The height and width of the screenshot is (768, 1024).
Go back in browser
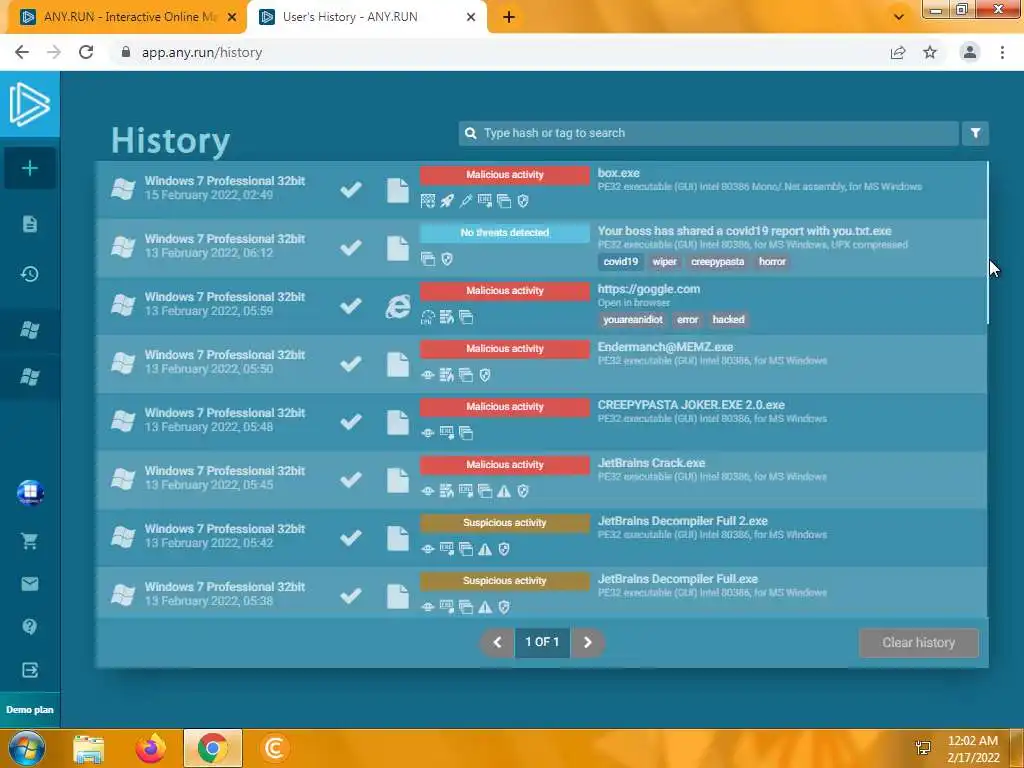(22, 52)
